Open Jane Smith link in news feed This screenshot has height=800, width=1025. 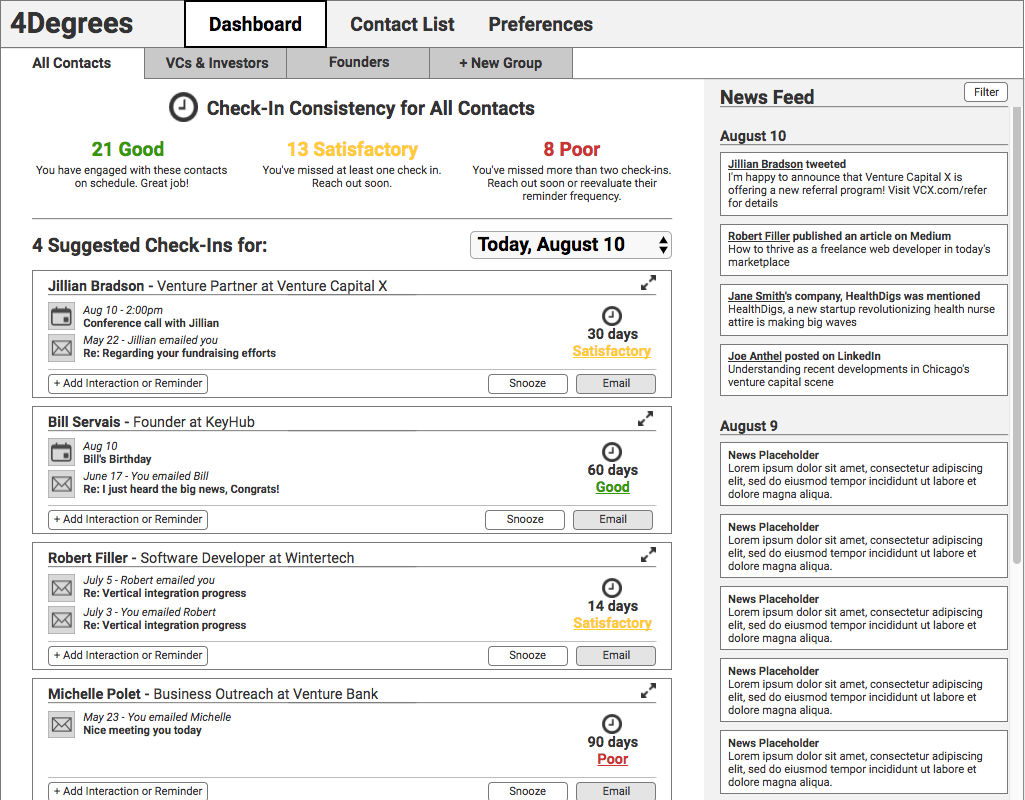[756, 296]
